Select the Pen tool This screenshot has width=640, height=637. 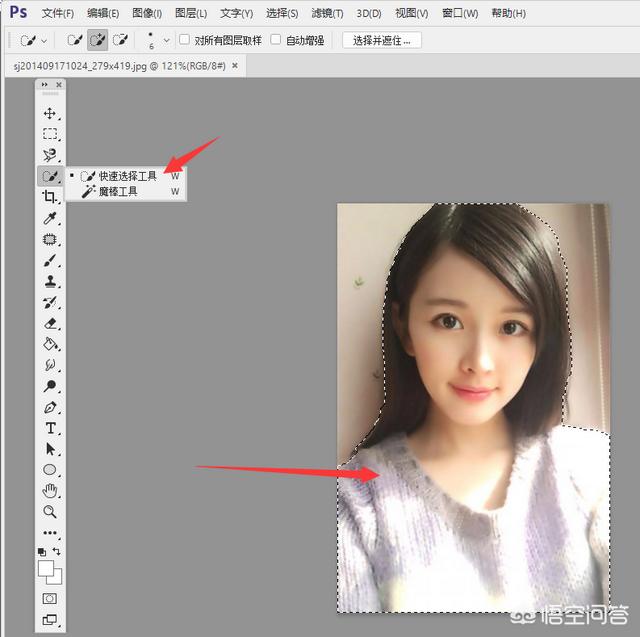50,407
